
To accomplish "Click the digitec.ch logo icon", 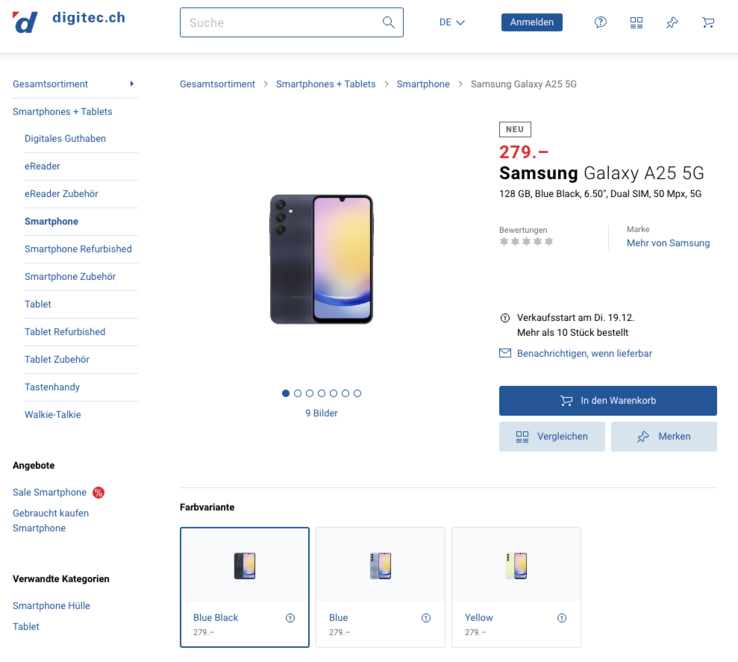I will [x=26, y=22].
